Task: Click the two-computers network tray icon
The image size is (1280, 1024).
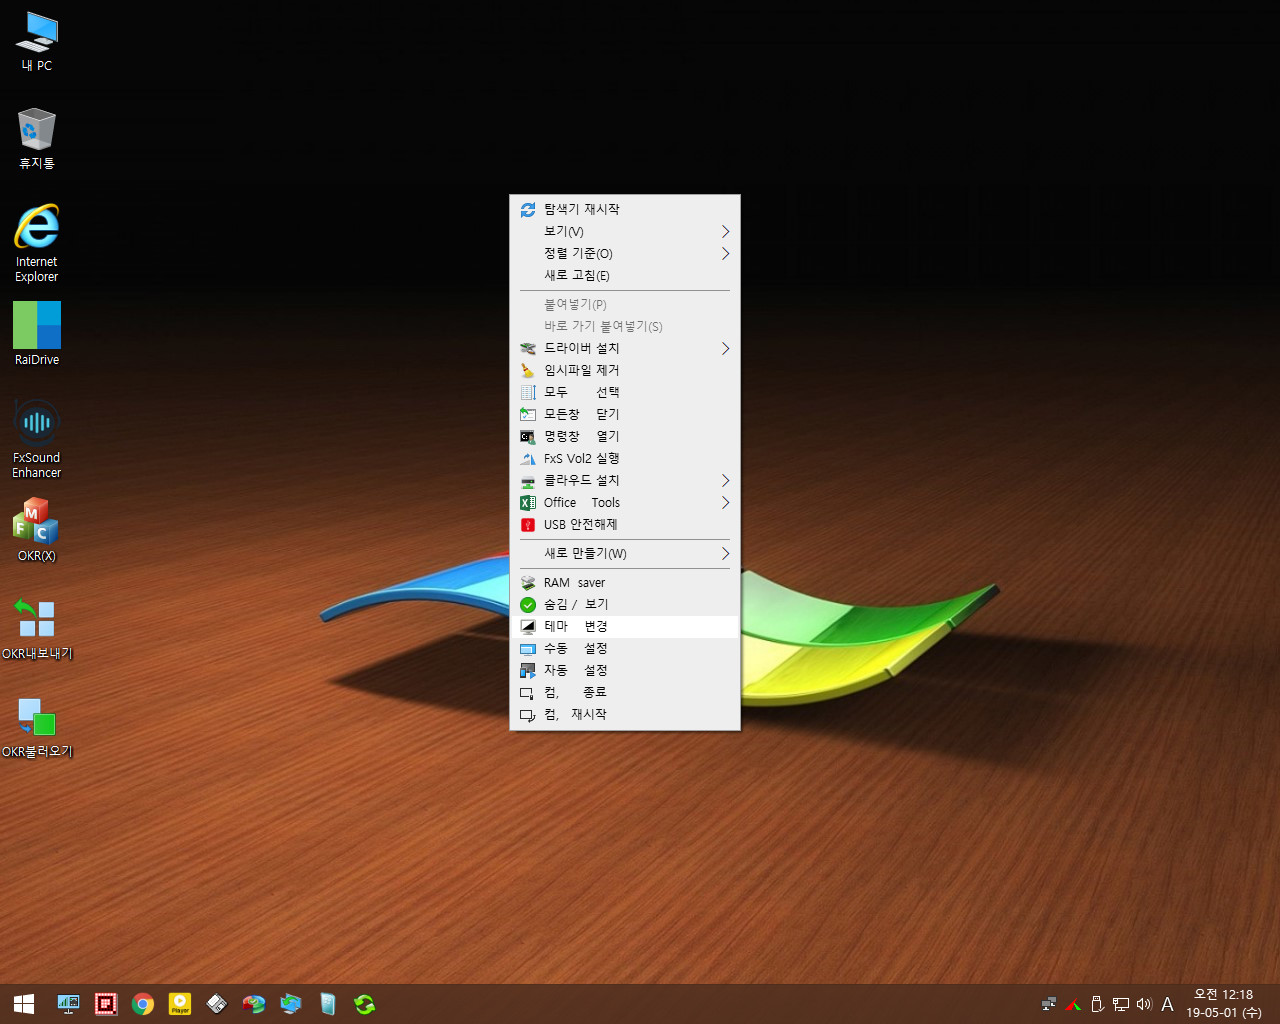Action: coord(1049,1004)
